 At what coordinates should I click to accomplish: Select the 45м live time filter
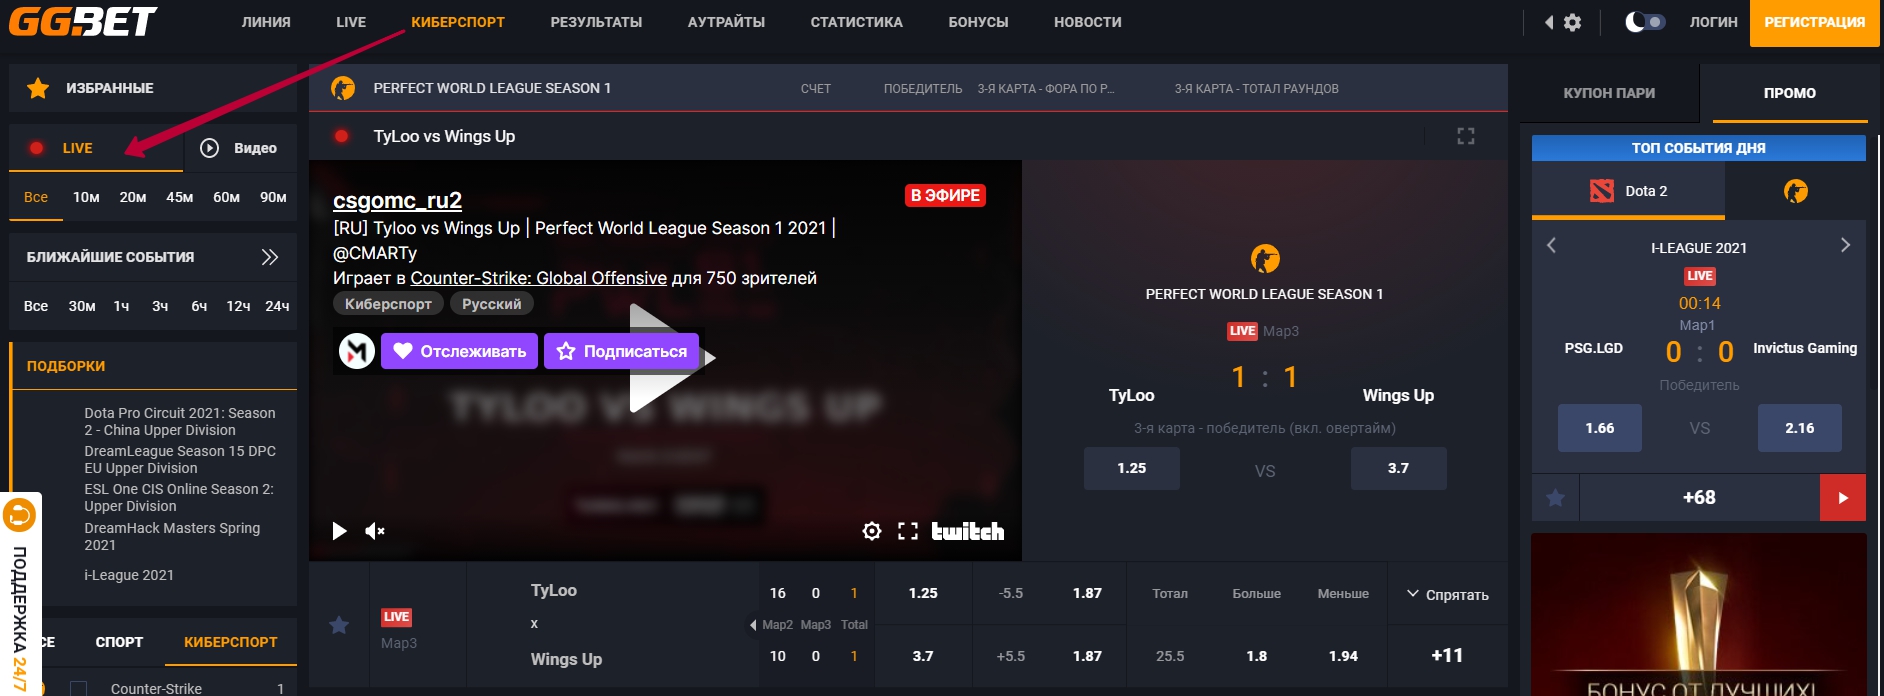180,197
